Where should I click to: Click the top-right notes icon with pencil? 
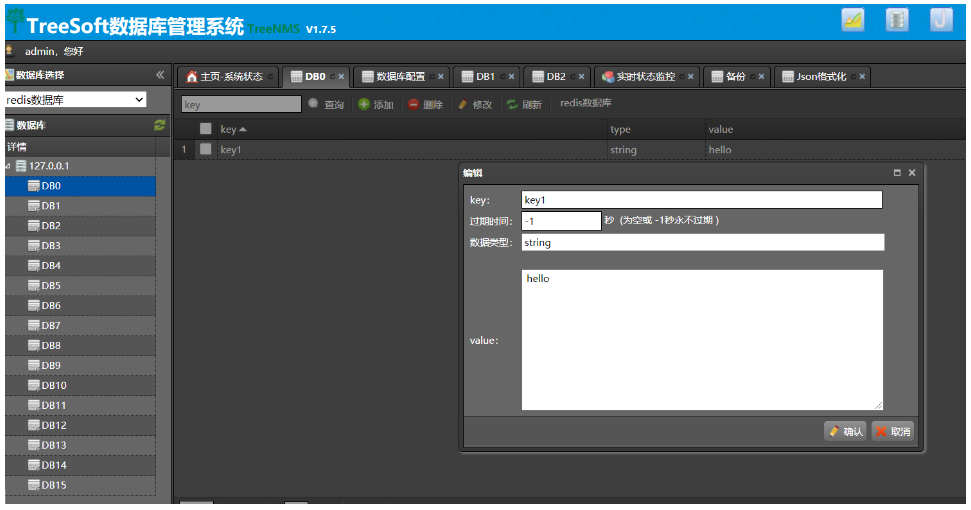853,19
